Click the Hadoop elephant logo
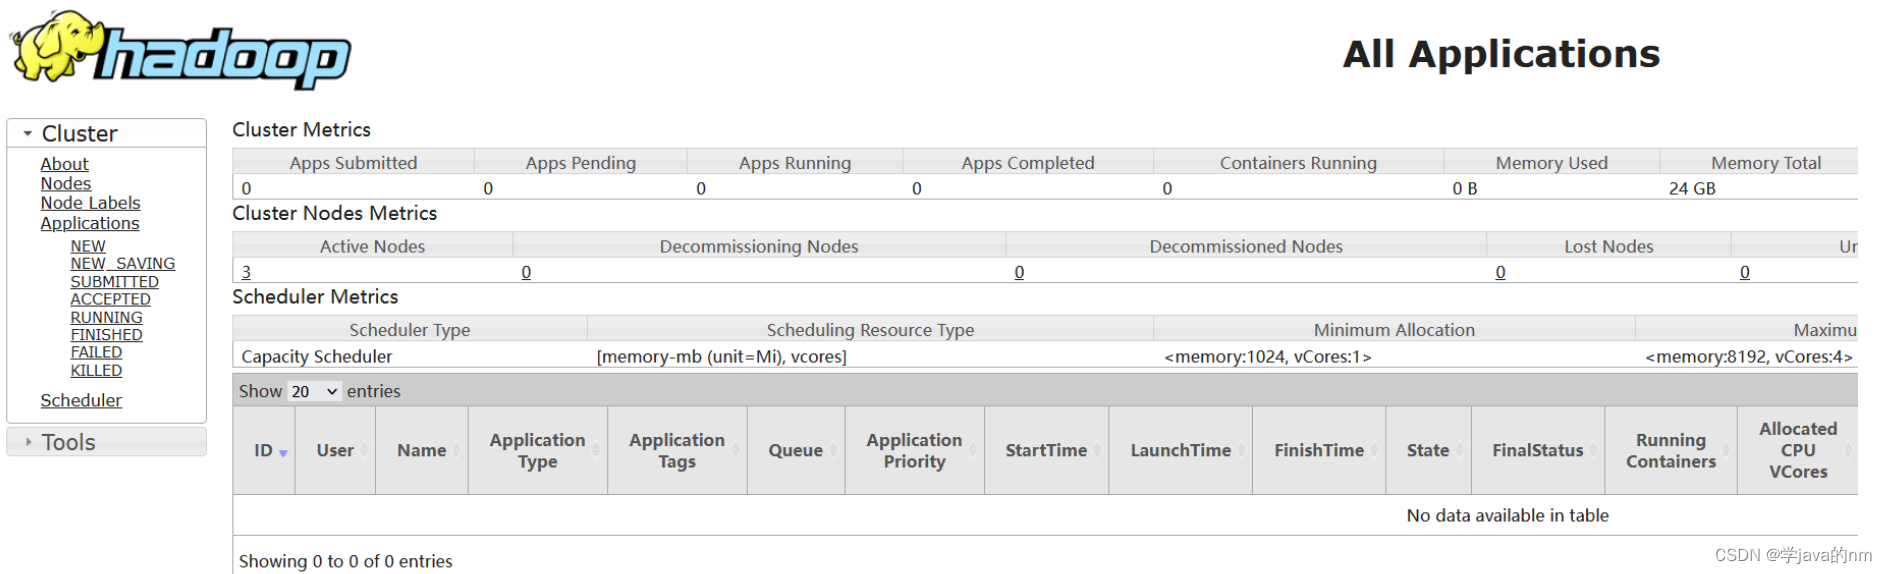 [x=180, y=50]
